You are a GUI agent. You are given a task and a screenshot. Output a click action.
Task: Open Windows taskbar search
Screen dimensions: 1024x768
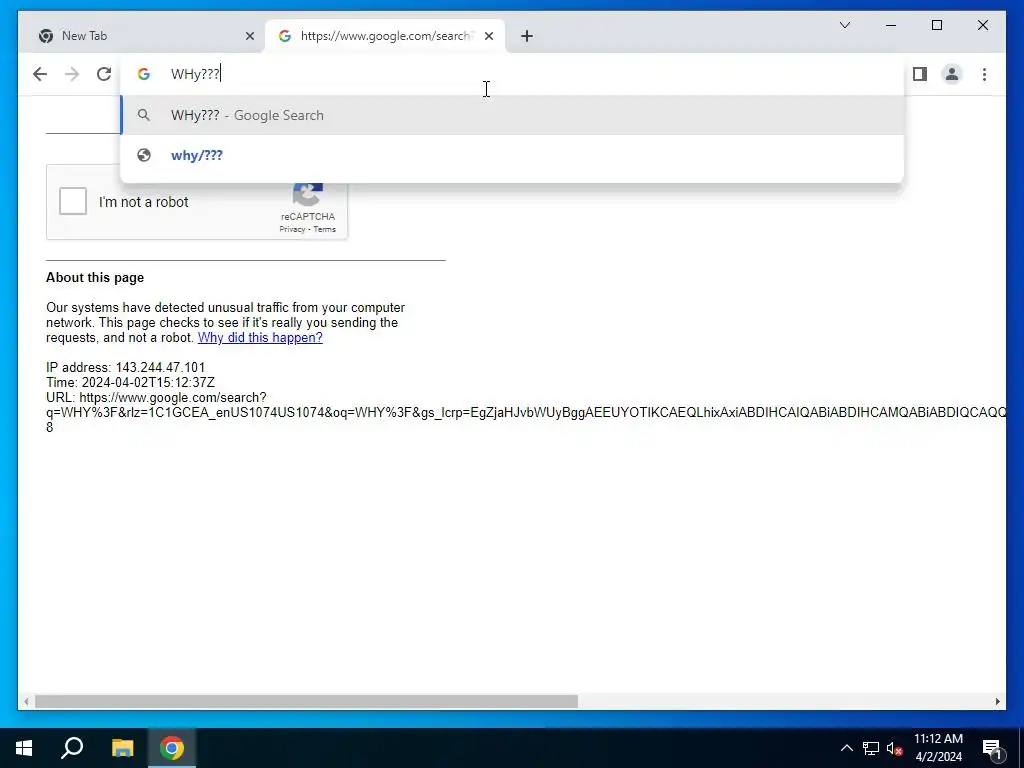click(72, 748)
